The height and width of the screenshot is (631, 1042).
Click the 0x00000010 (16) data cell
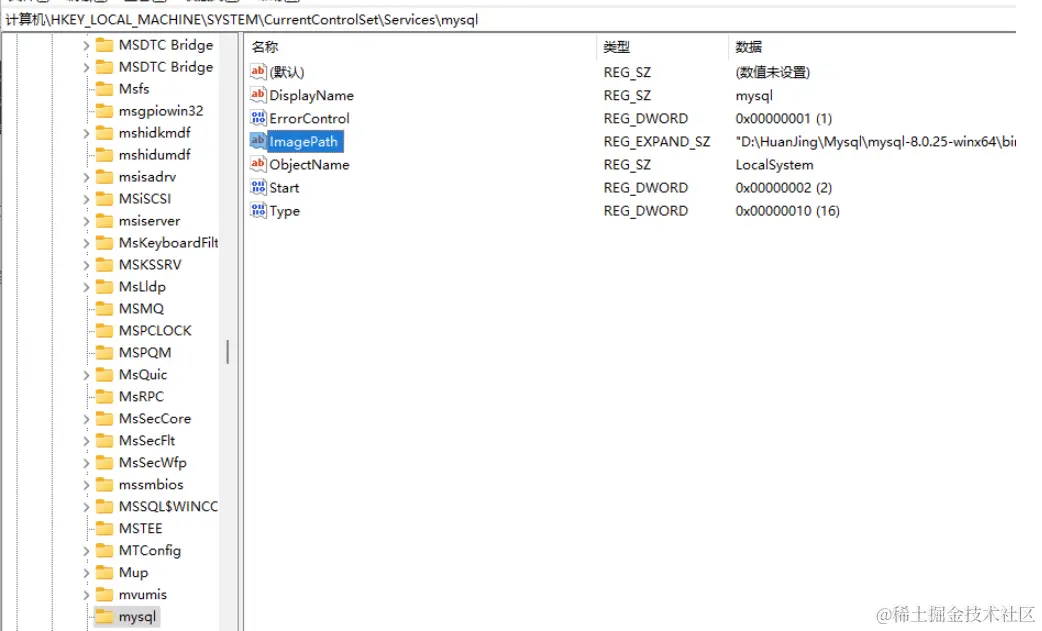click(787, 211)
